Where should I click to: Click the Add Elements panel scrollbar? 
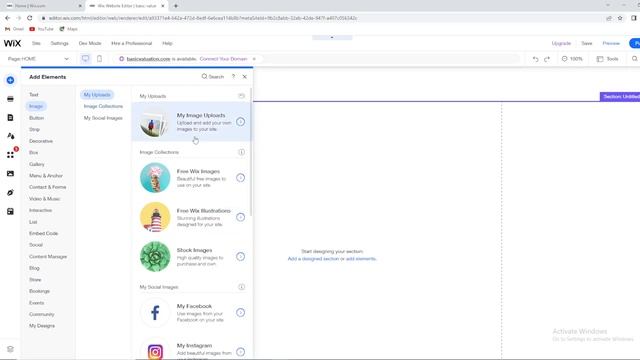tap(251, 152)
